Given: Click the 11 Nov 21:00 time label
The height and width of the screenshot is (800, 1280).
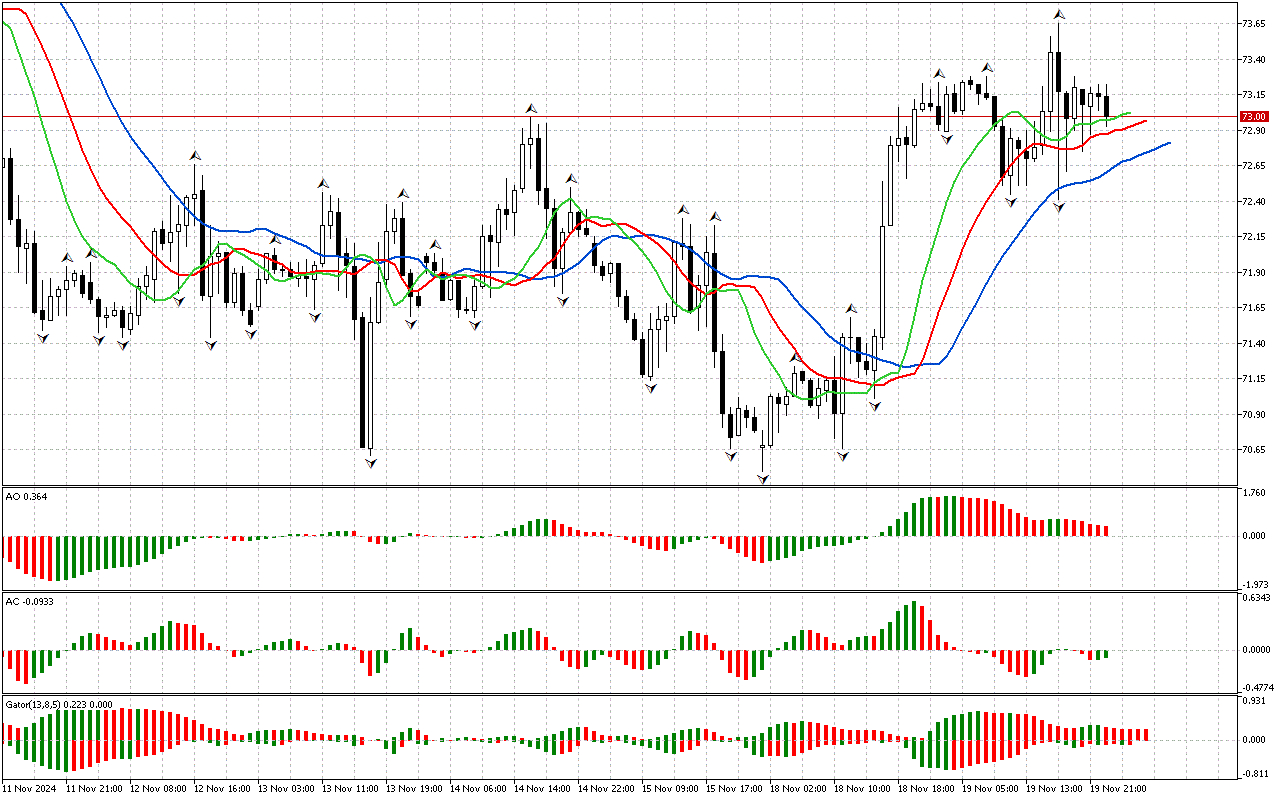Looking at the screenshot, I should click(95, 789).
